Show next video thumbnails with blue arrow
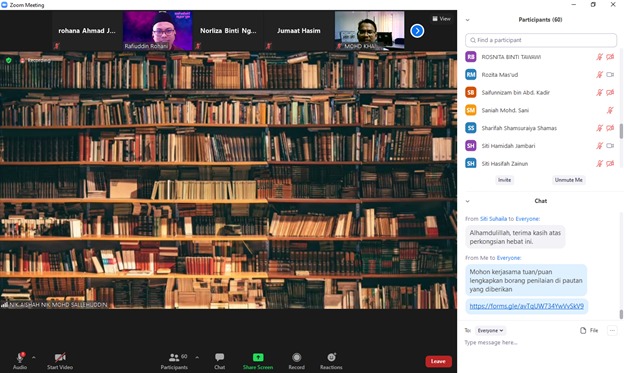Screen dimensions: 624x373 pos(417,31)
